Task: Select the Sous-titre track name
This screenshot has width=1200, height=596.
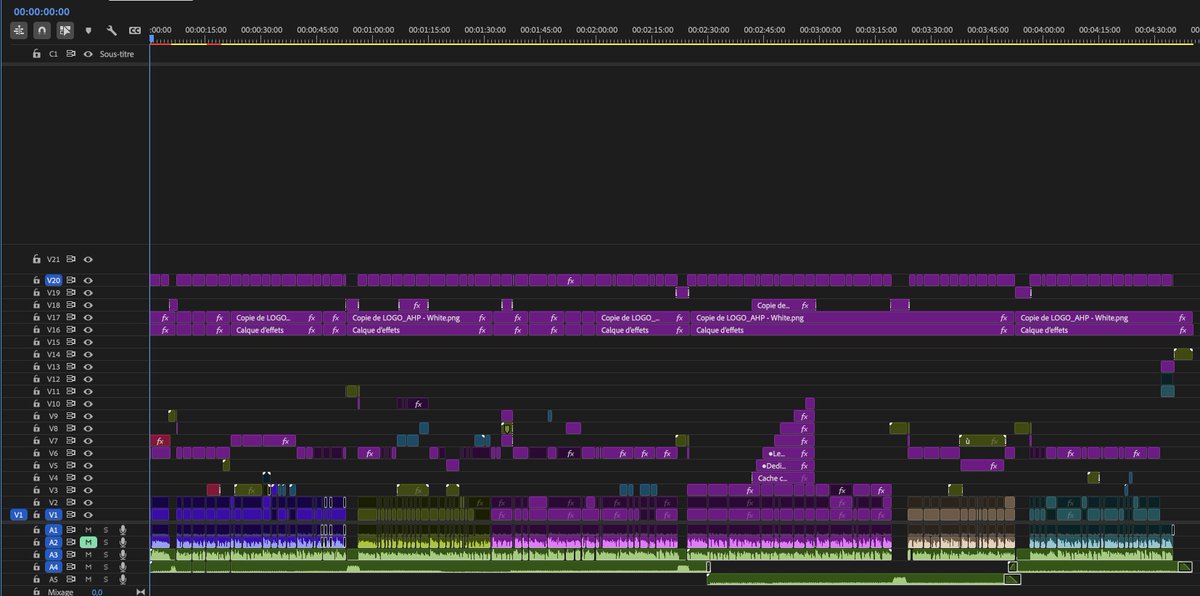Action: pyautogui.click(x=117, y=53)
